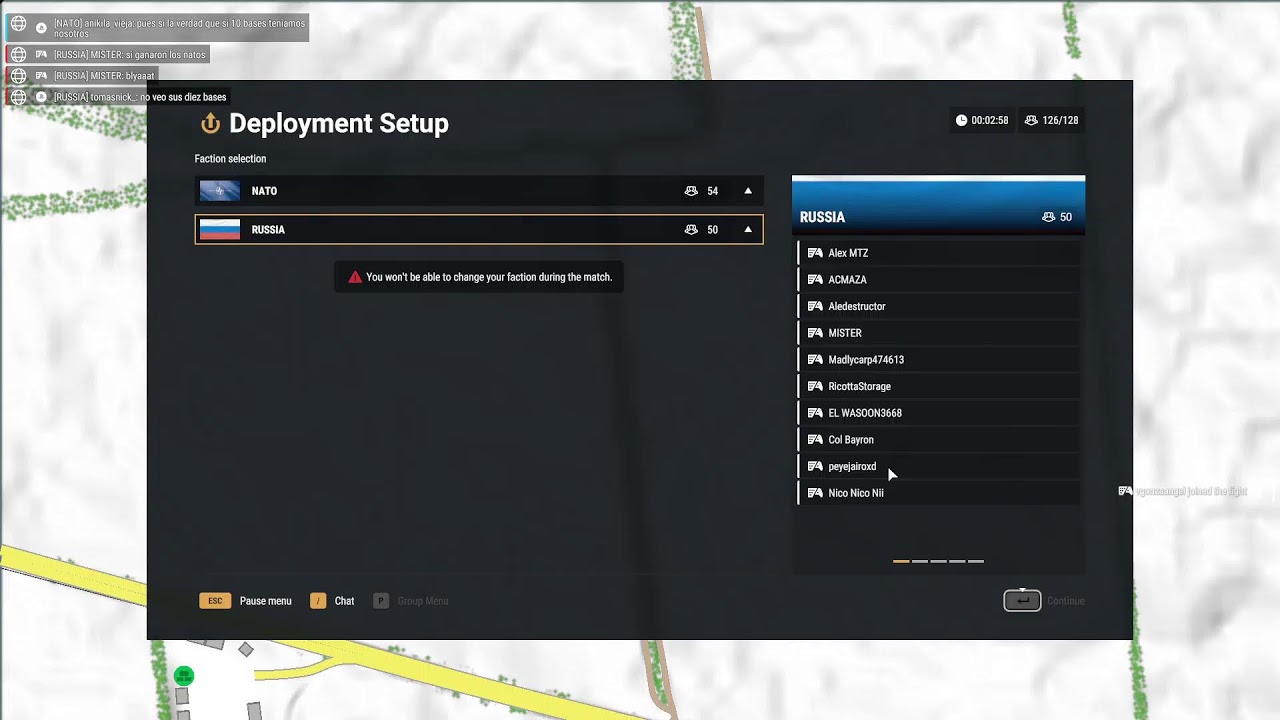Click globe icon beside 'blyaaat' message

[18, 76]
